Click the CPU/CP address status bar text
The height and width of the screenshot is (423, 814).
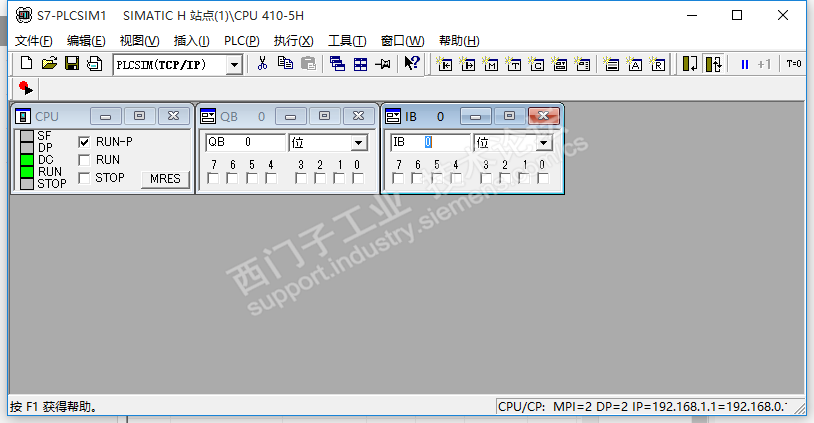pos(642,406)
